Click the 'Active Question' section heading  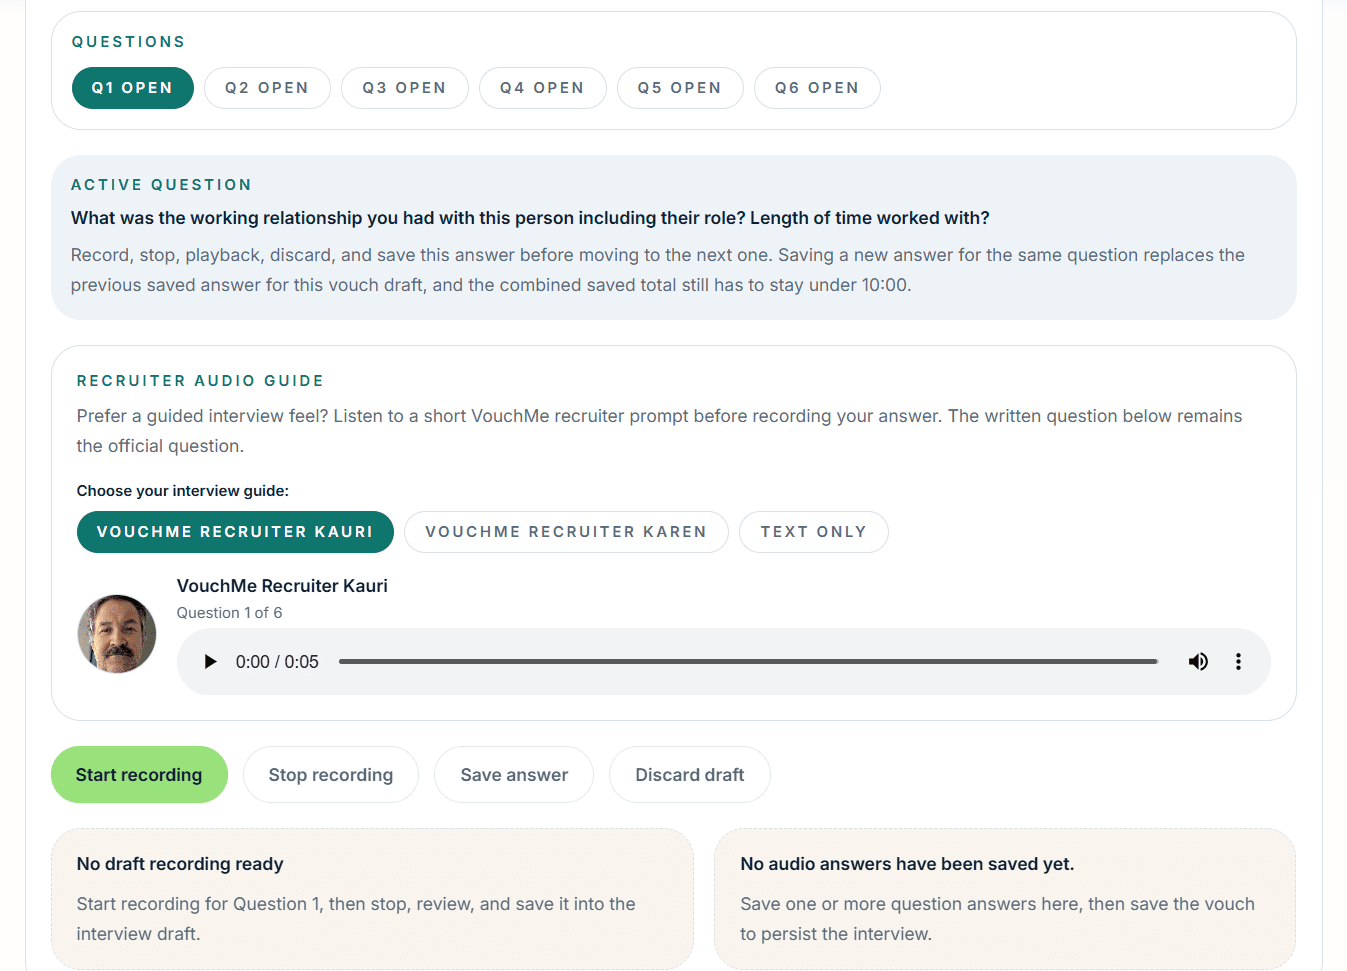click(161, 185)
